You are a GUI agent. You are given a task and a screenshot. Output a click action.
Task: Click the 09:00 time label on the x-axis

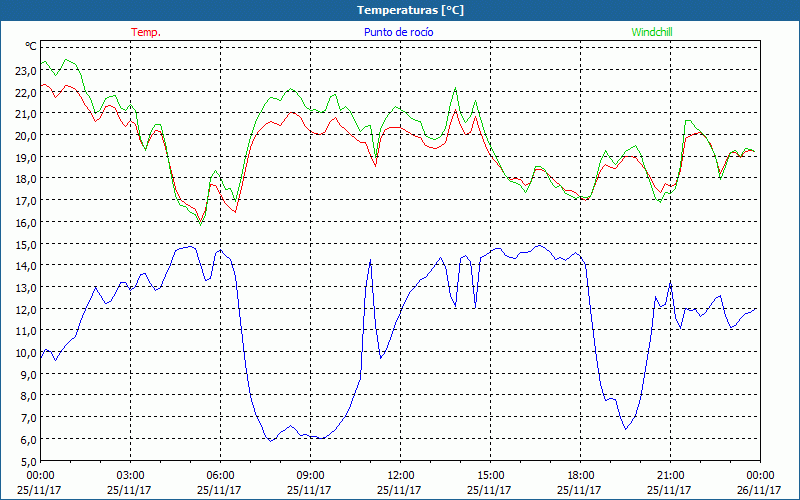(310, 476)
